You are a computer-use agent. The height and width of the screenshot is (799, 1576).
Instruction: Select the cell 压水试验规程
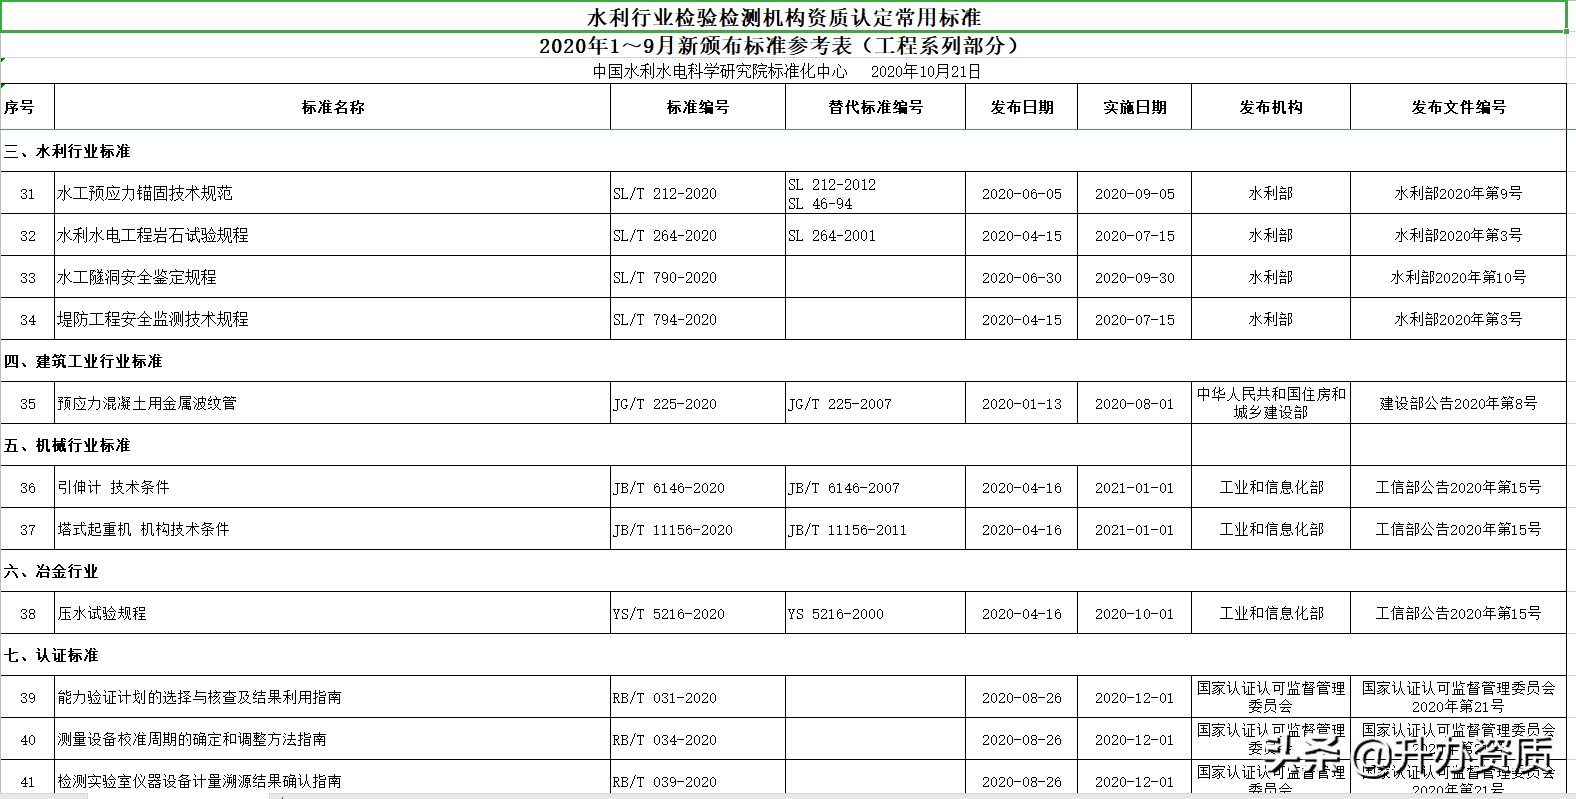[x=102, y=613]
